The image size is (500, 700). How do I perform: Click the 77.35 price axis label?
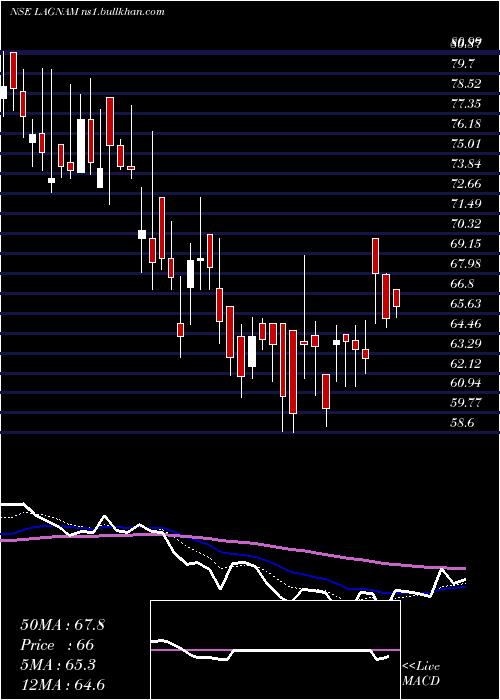tap(466, 104)
